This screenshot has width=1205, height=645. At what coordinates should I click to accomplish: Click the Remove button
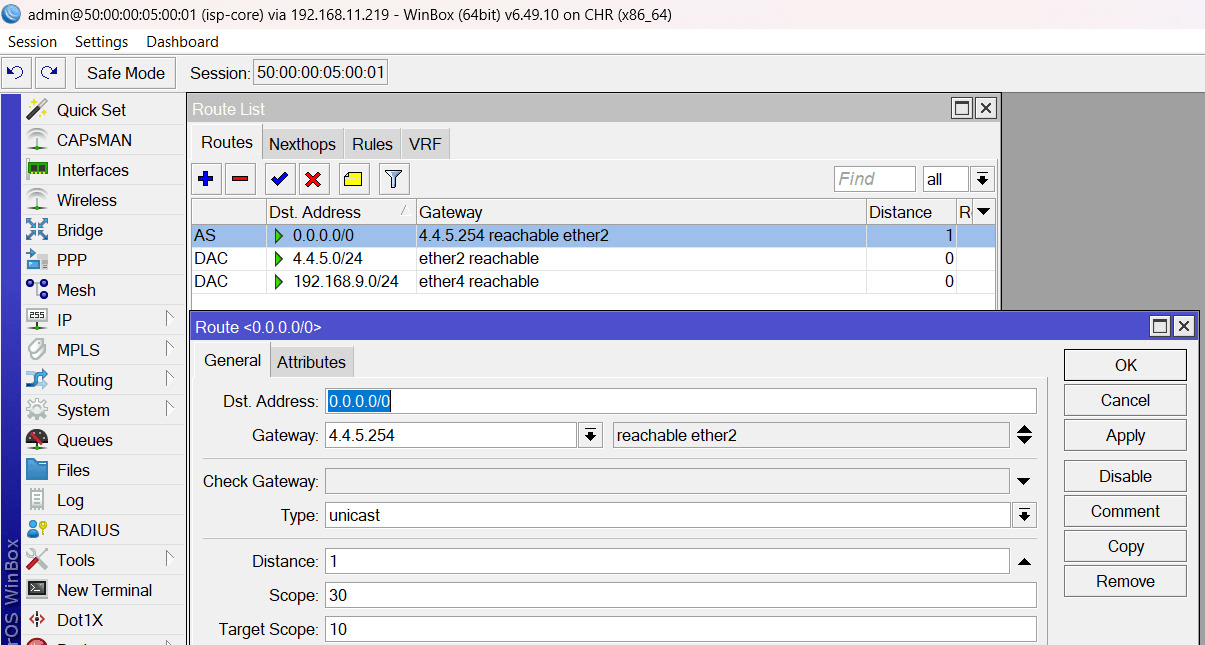click(x=1125, y=581)
